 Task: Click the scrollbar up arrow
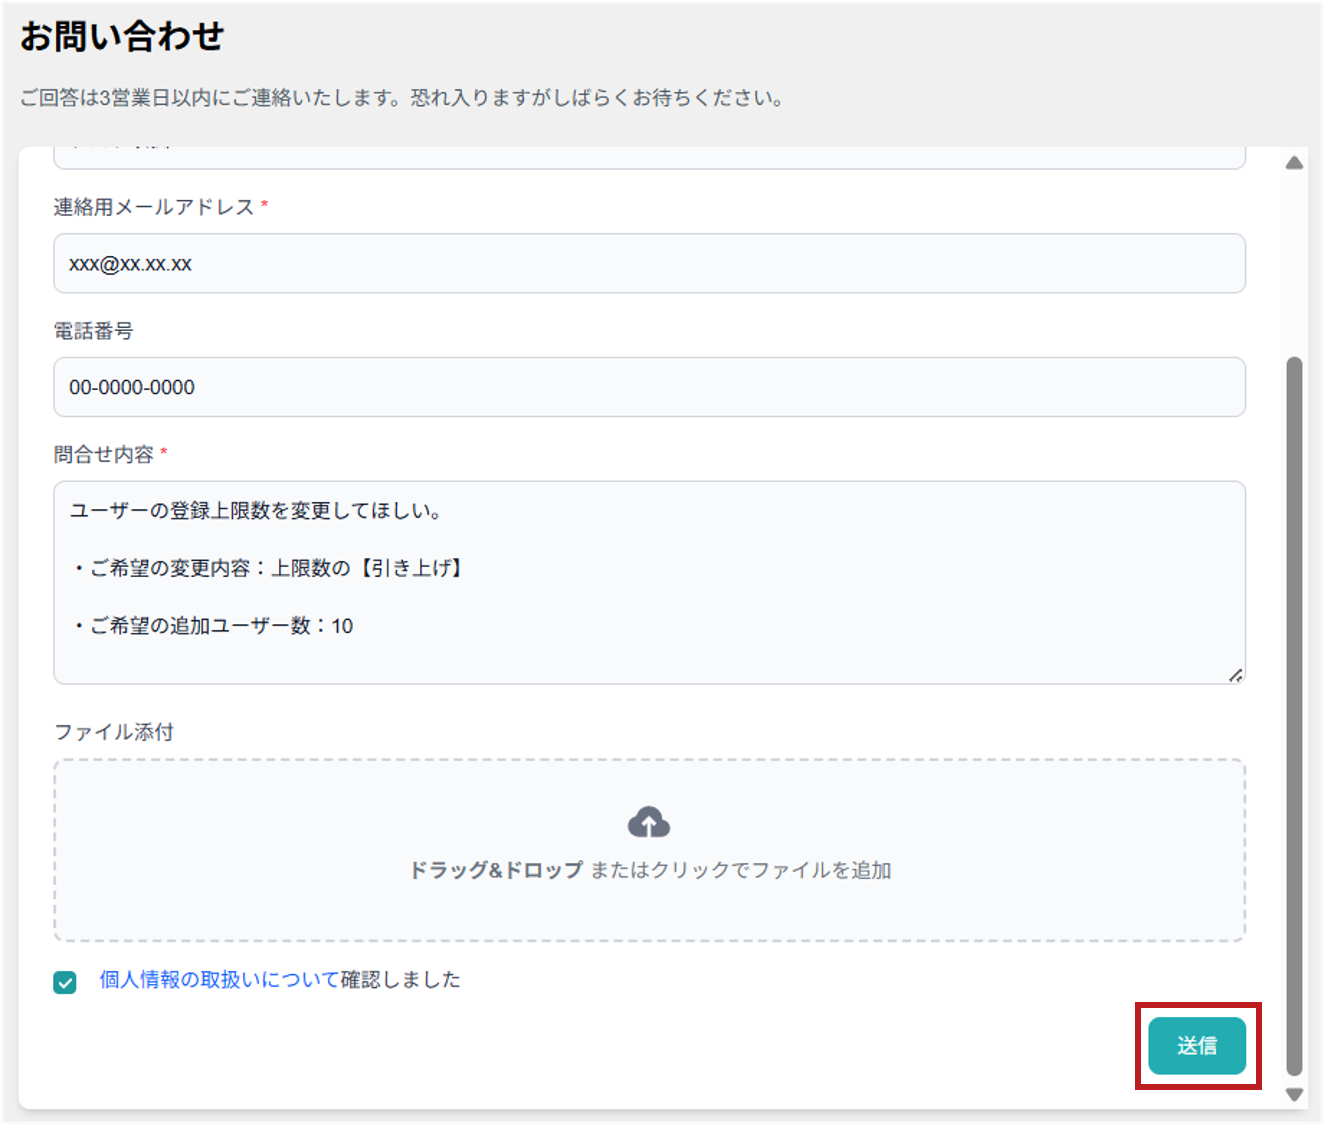[1294, 162]
